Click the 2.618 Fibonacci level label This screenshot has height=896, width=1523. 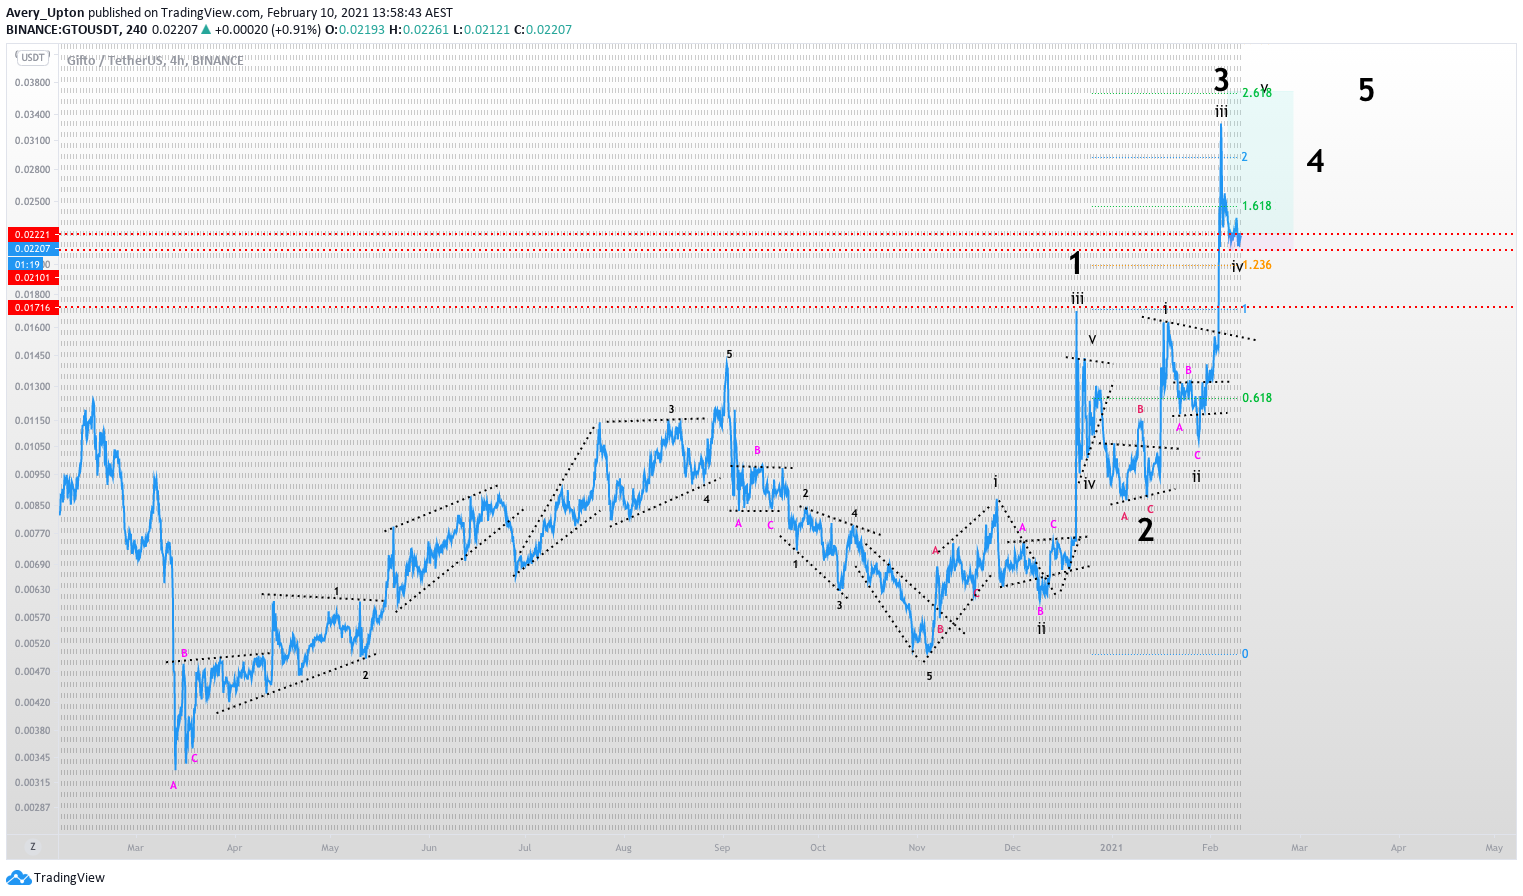click(1257, 93)
